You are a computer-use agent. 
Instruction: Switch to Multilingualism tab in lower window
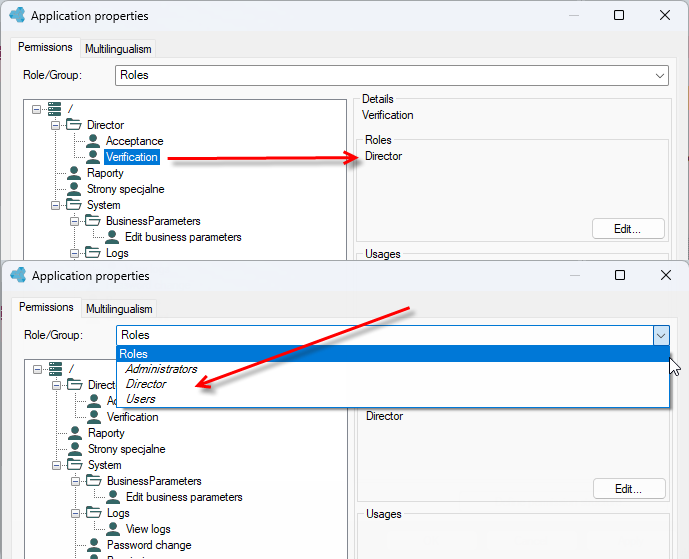click(x=119, y=309)
